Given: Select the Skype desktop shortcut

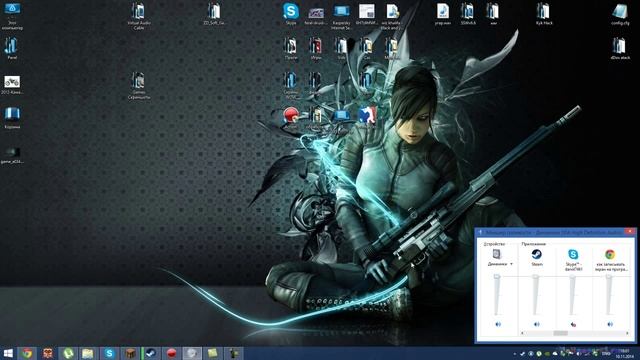Looking at the screenshot, I should (x=291, y=14).
